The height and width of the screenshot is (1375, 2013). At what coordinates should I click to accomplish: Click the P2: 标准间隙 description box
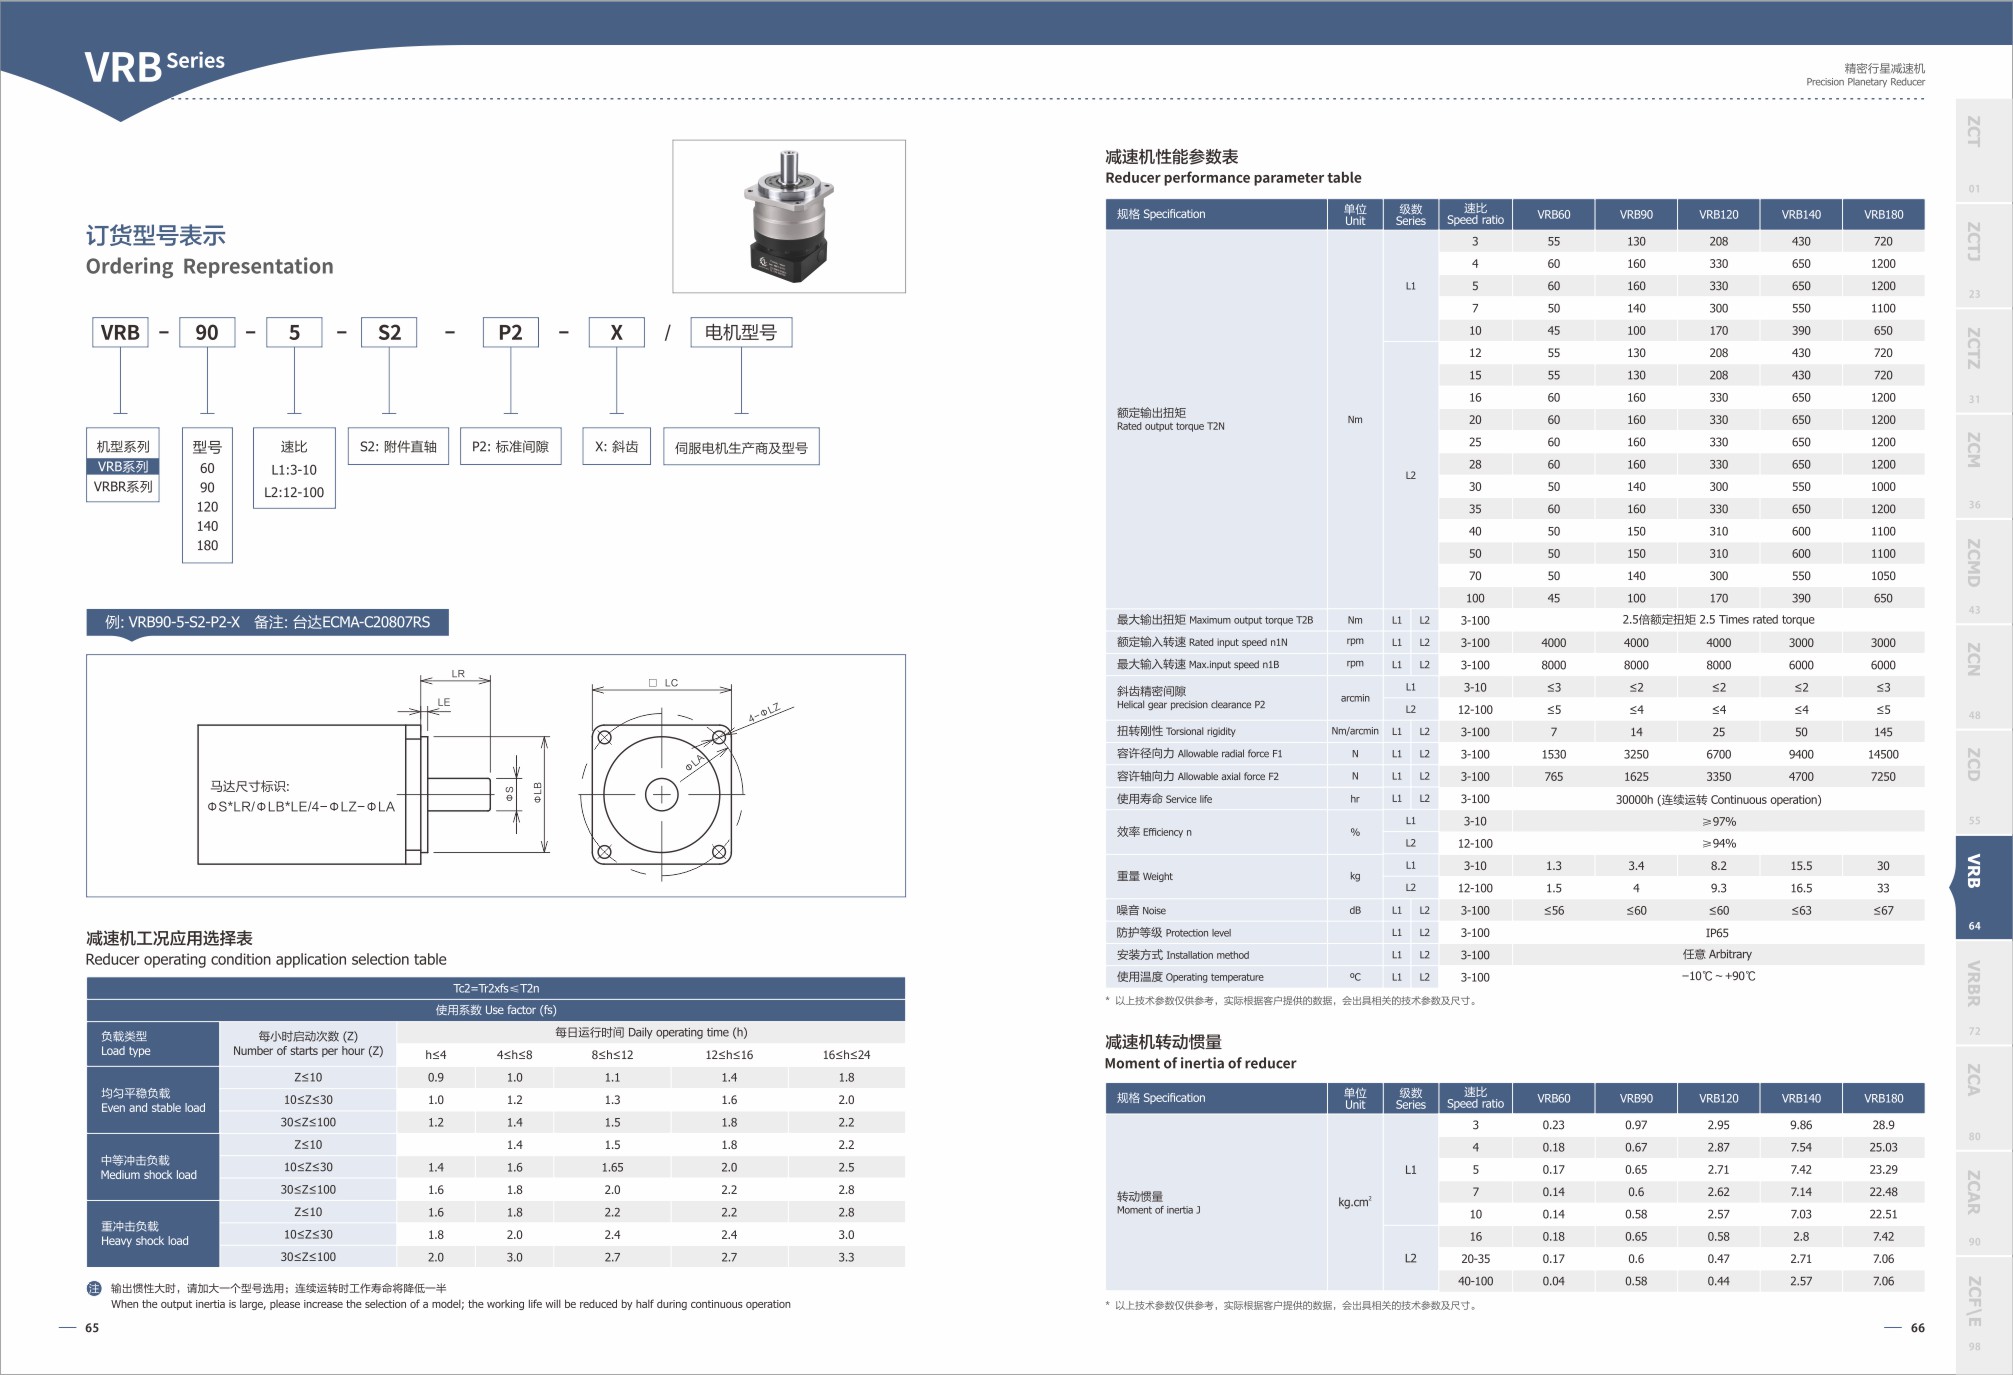click(x=510, y=447)
